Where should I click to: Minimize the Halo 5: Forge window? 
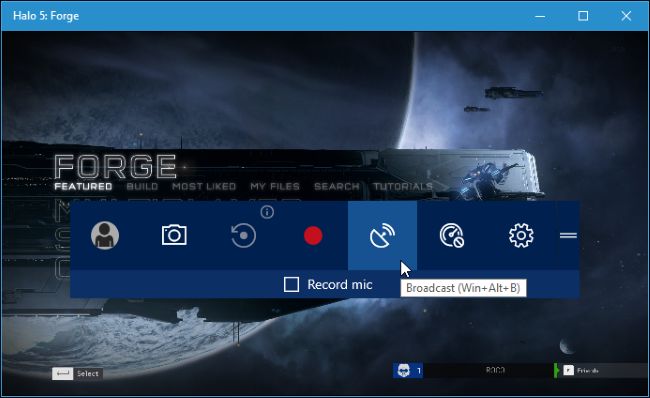point(540,16)
